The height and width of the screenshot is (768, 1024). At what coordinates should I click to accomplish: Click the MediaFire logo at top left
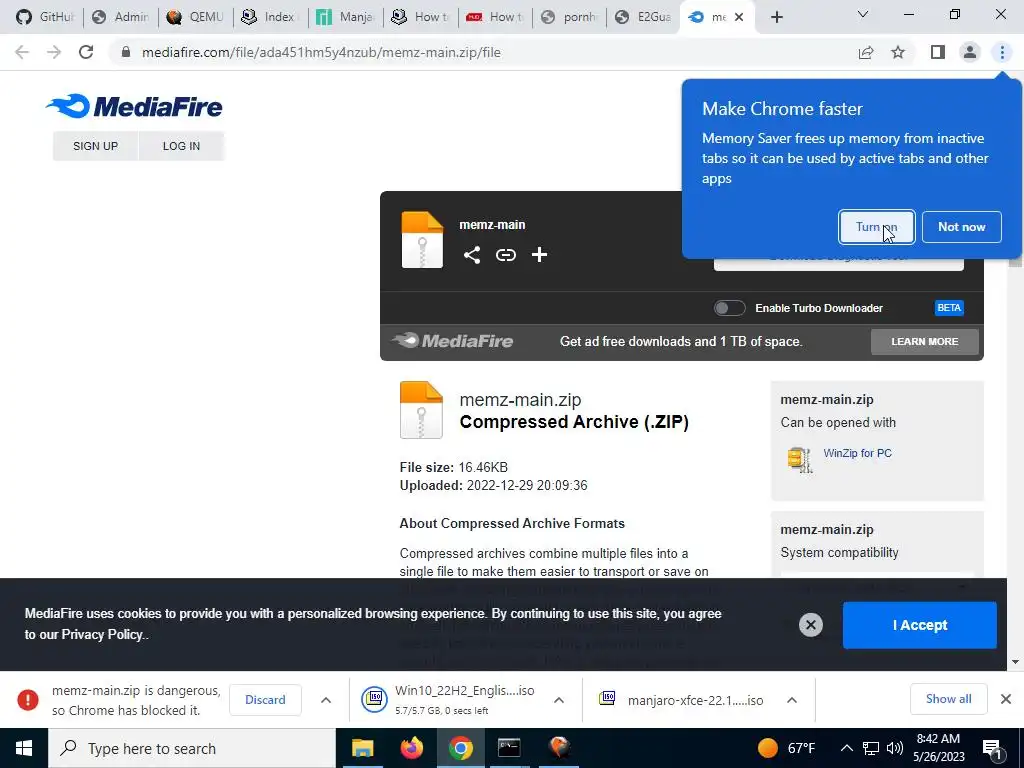(x=134, y=106)
